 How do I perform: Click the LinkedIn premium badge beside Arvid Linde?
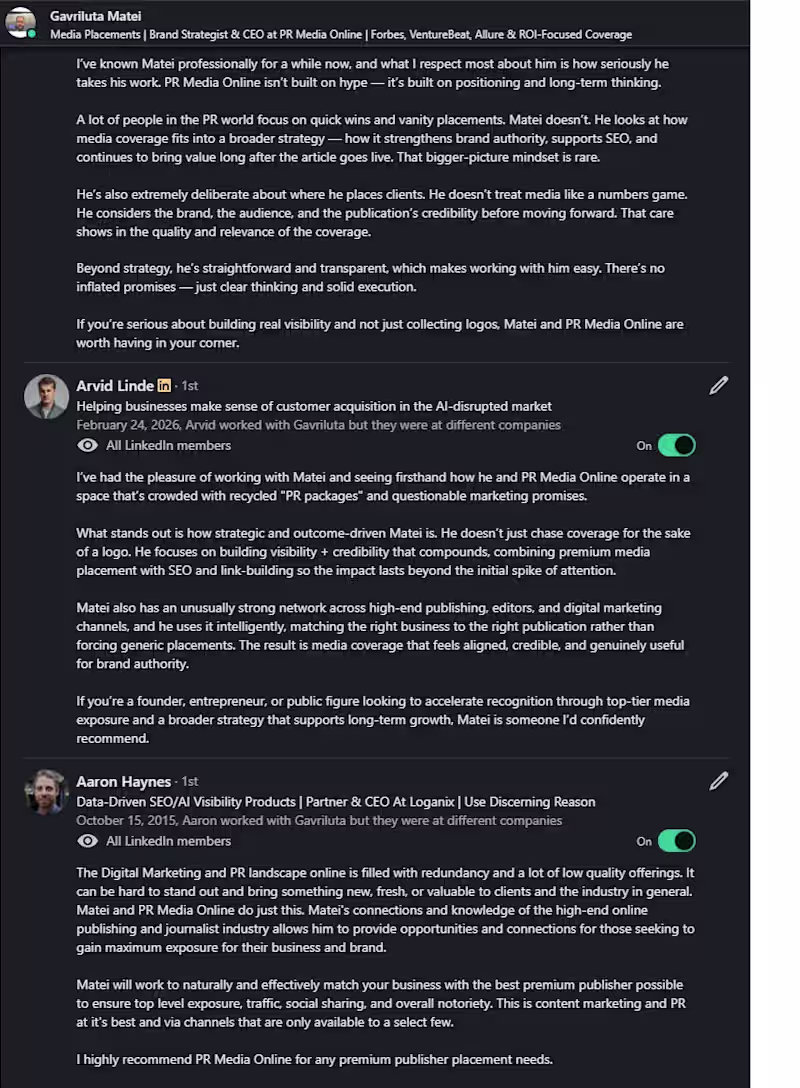point(164,385)
